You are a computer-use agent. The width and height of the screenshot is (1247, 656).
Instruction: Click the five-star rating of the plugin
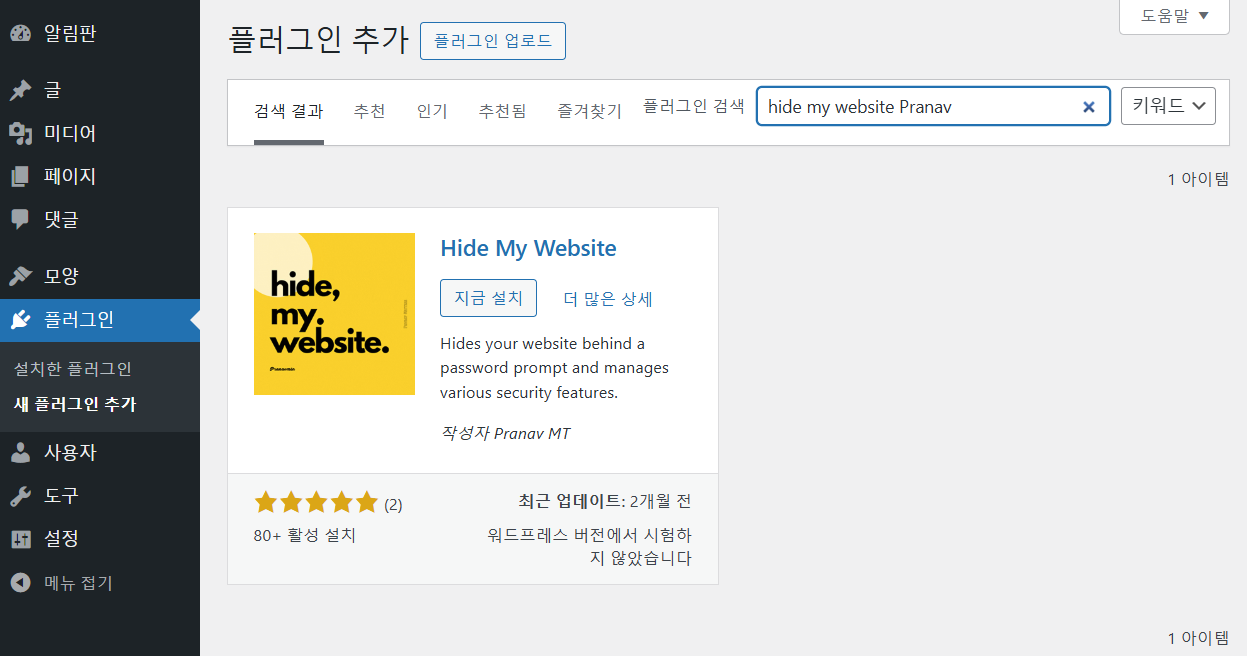click(x=316, y=502)
